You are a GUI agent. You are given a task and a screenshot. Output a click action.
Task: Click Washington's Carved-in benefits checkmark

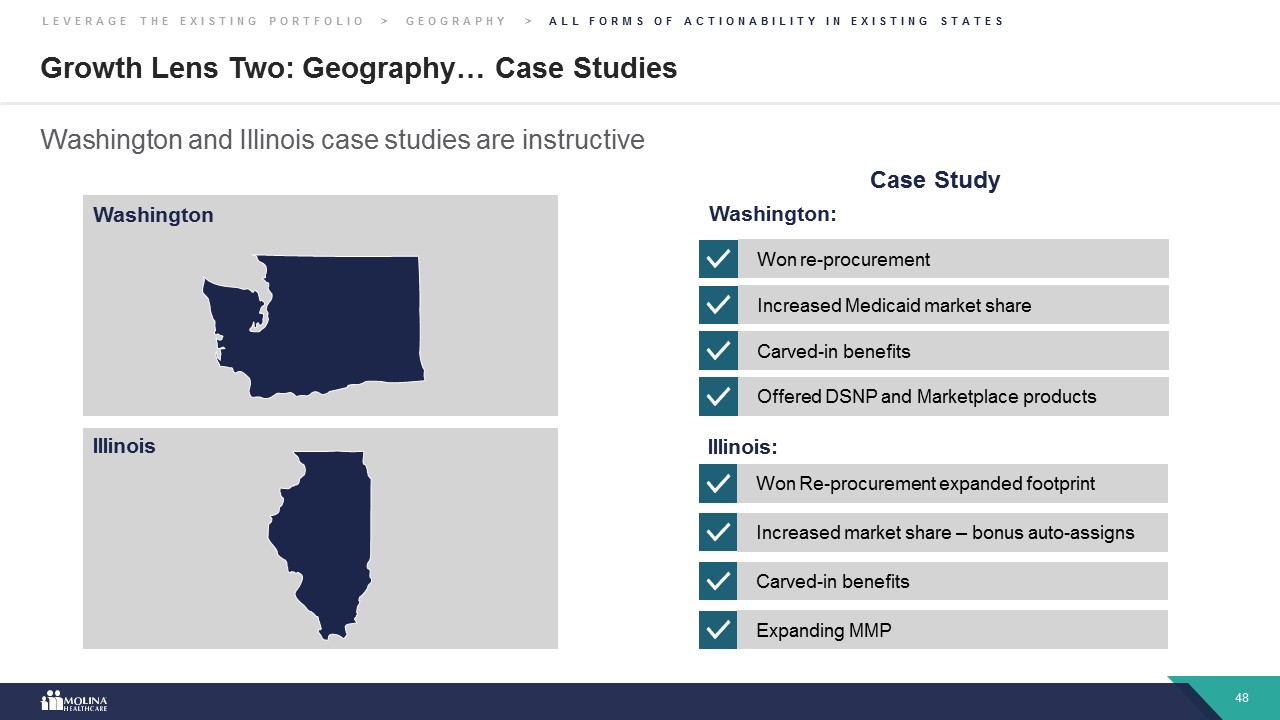pyautogui.click(x=718, y=351)
